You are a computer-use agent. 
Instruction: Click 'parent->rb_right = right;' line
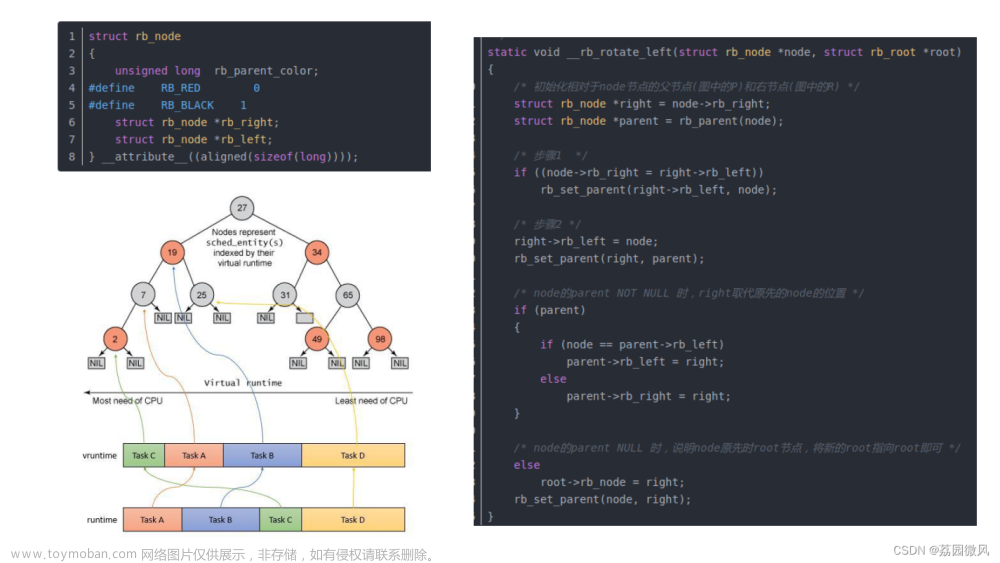click(x=649, y=397)
